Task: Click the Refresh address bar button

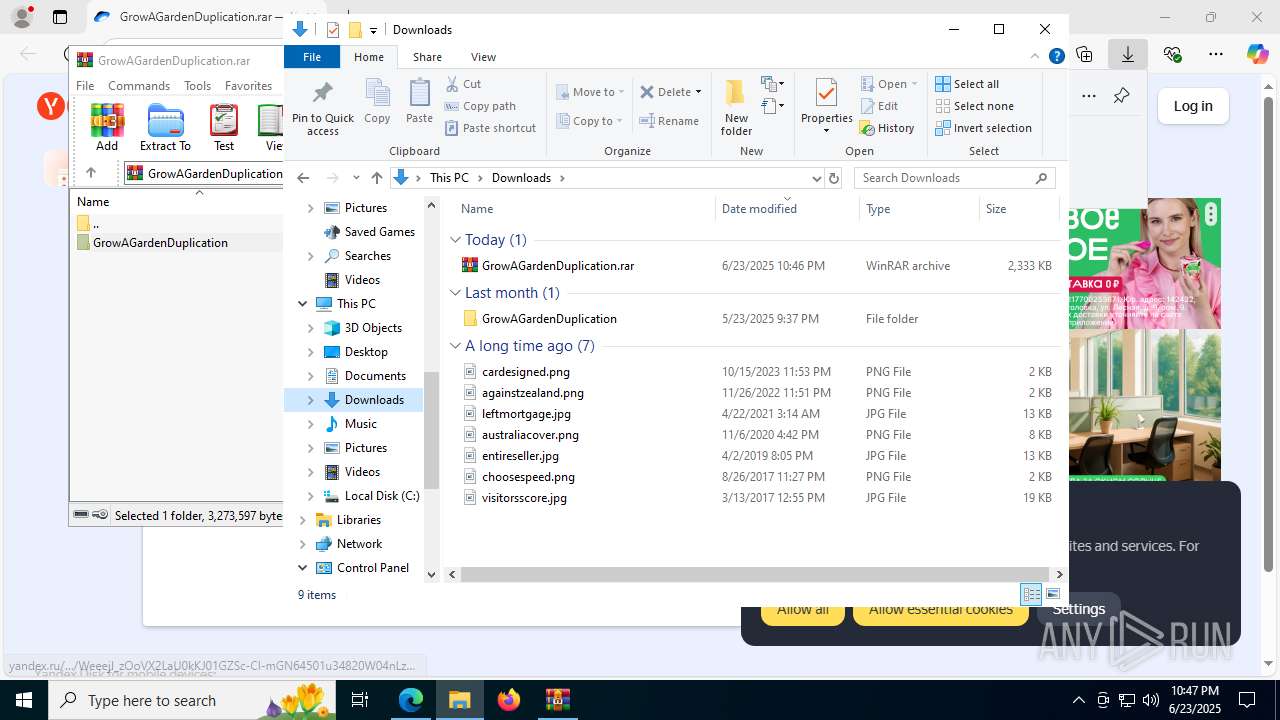Action: click(834, 178)
